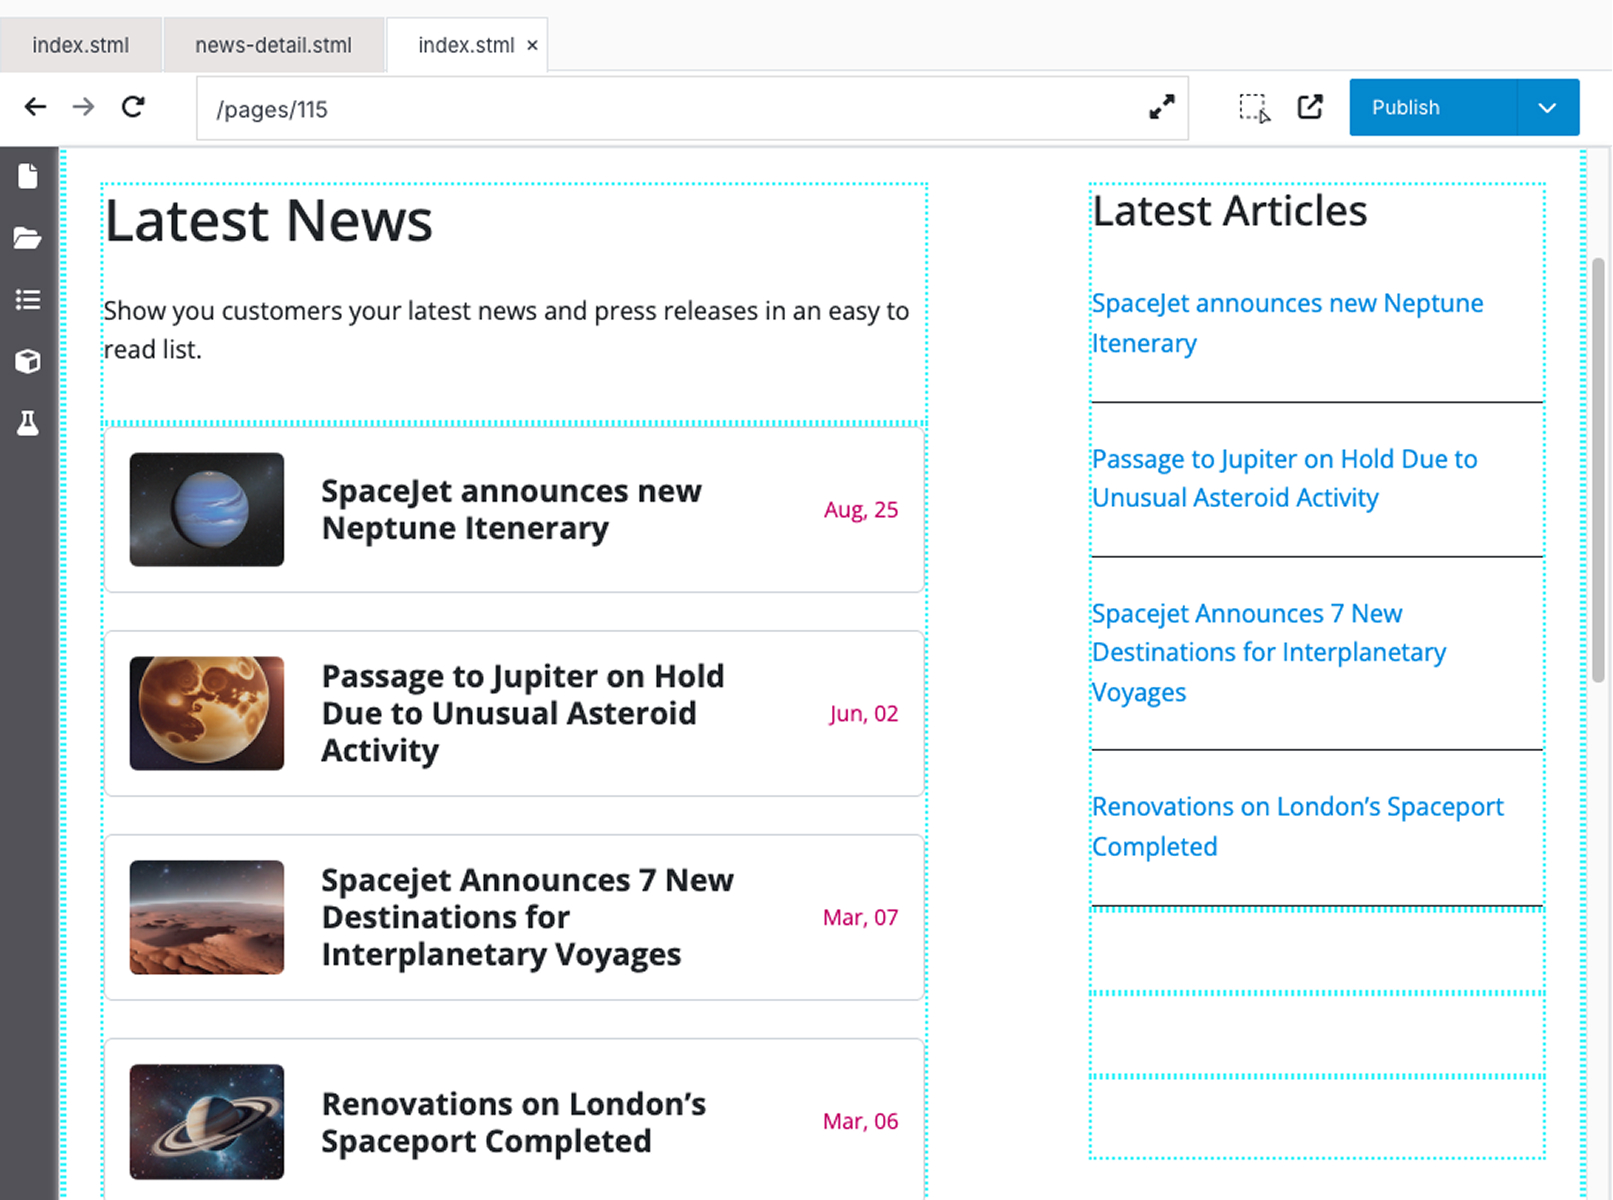The height and width of the screenshot is (1200, 1613).
Task: Switch to the first index.stml tab
Action: (80, 45)
